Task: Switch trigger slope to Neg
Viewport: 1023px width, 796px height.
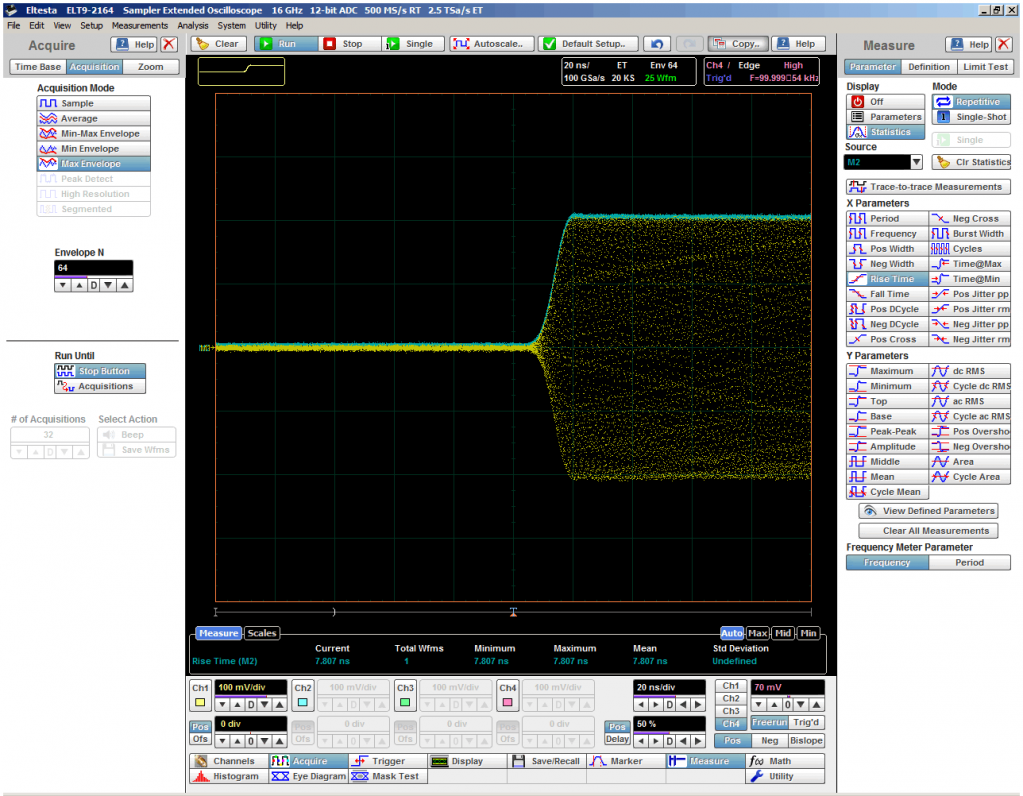Action: point(768,741)
